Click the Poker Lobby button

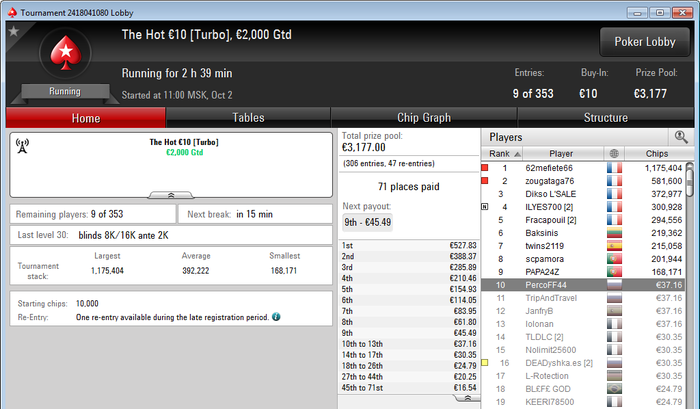(x=645, y=42)
